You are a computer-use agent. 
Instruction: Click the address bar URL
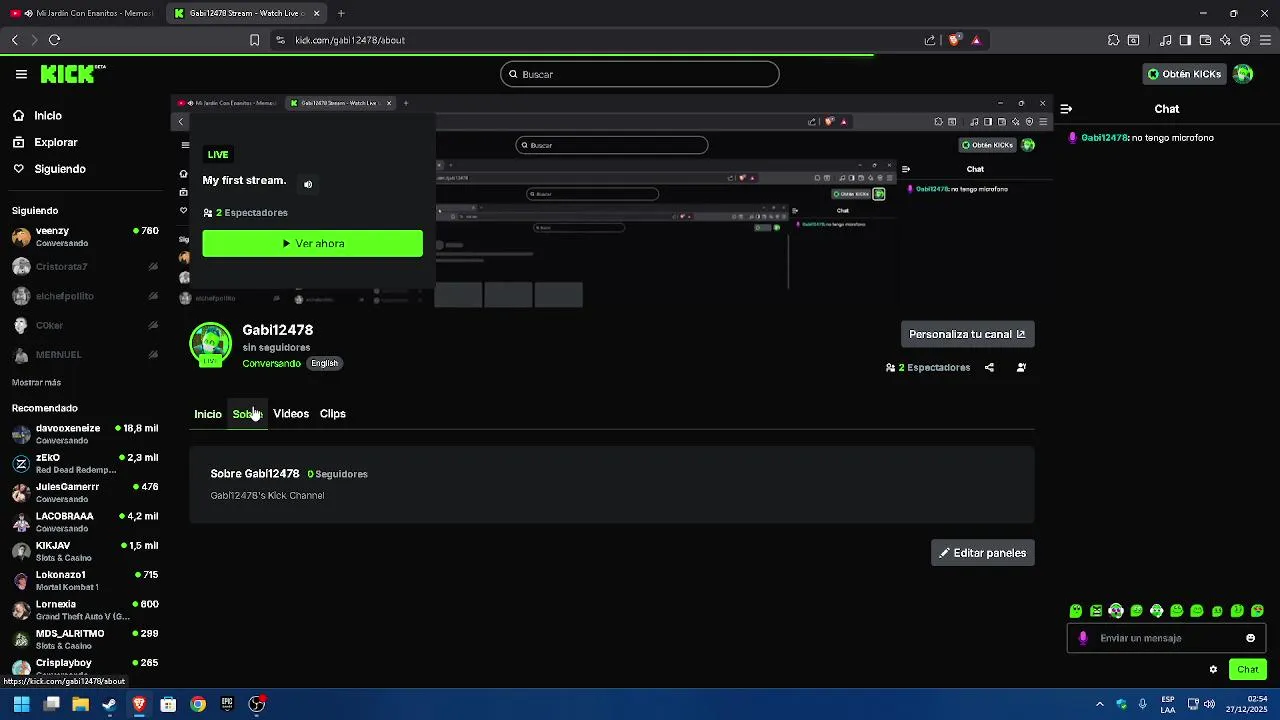point(350,40)
